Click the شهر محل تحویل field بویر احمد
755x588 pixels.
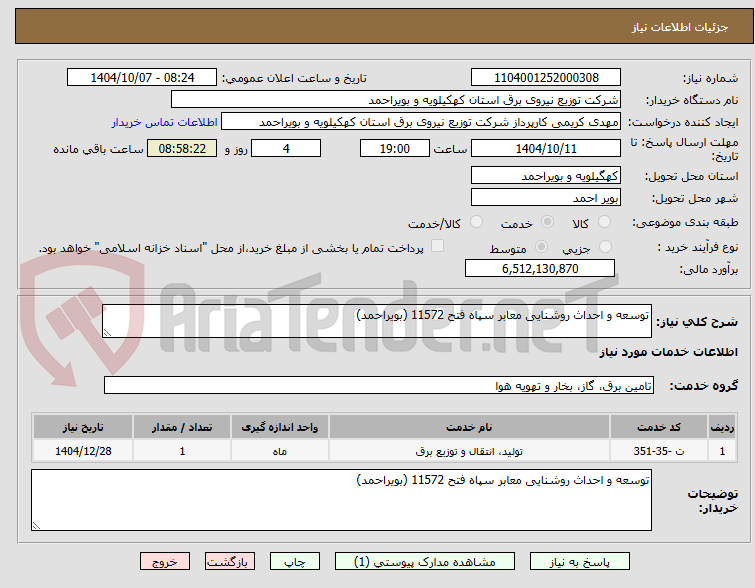pyautogui.click(x=546, y=197)
